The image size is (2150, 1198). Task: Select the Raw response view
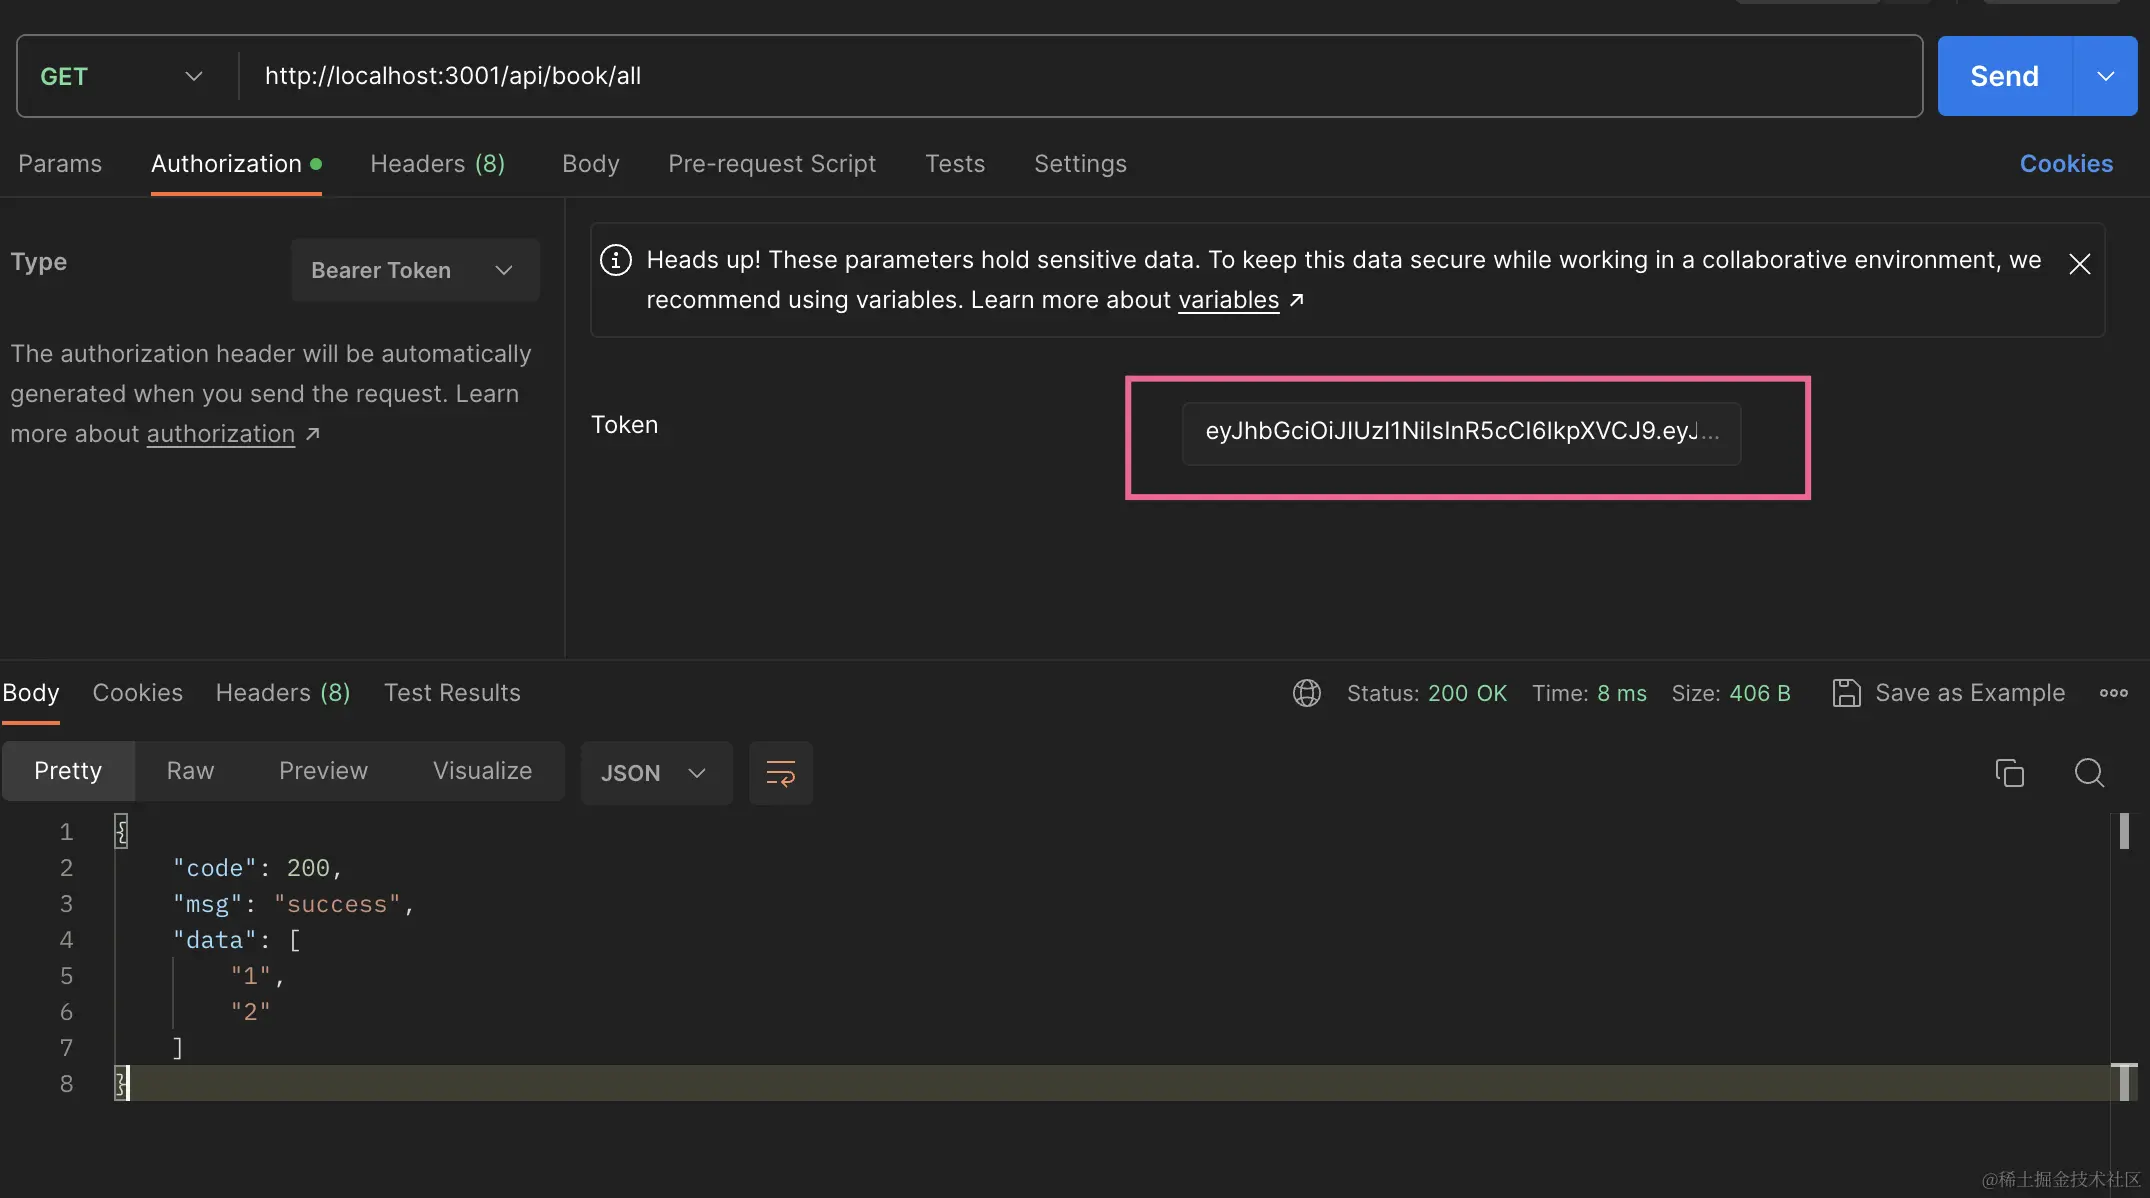(x=190, y=771)
